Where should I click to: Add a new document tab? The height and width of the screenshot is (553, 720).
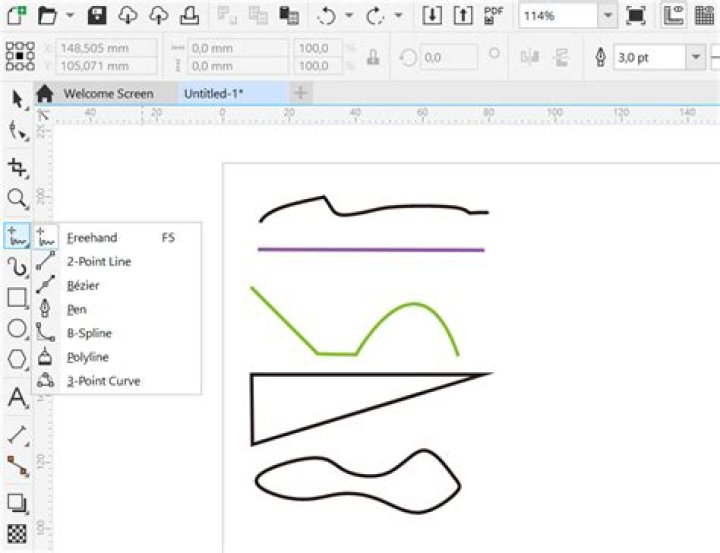pyautogui.click(x=301, y=93)
